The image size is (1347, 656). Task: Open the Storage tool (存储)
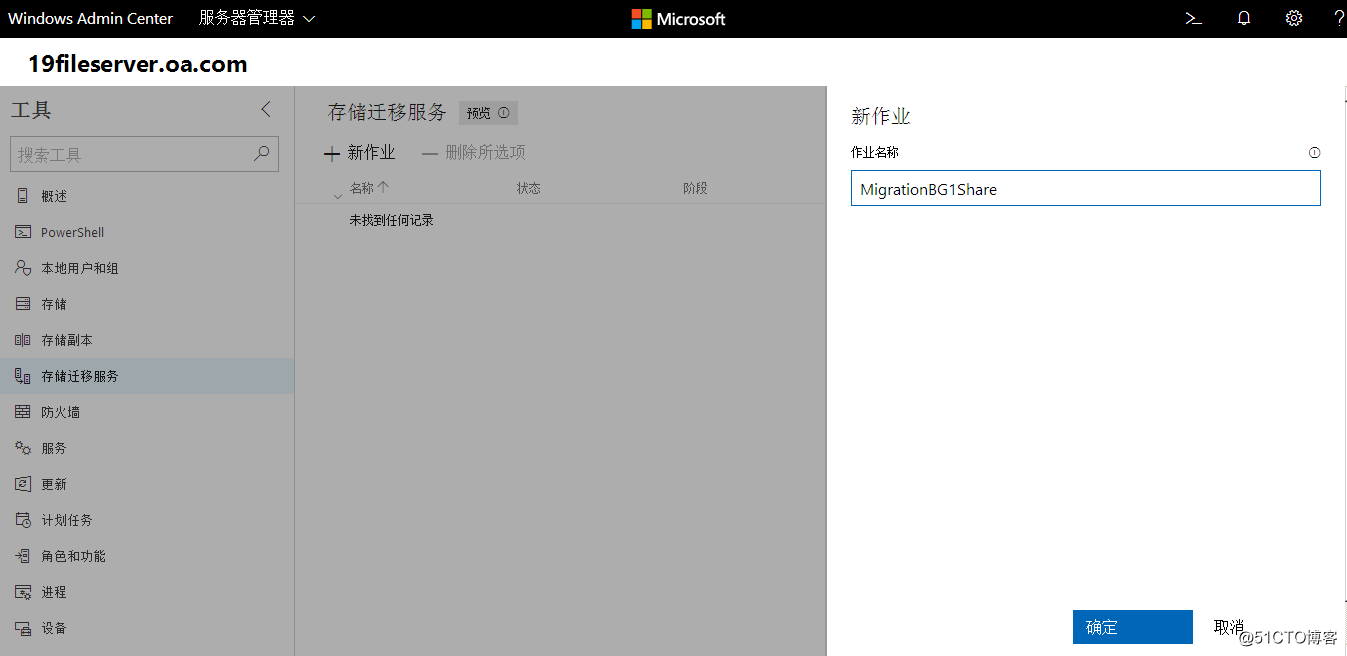click(x=147, y=304)
